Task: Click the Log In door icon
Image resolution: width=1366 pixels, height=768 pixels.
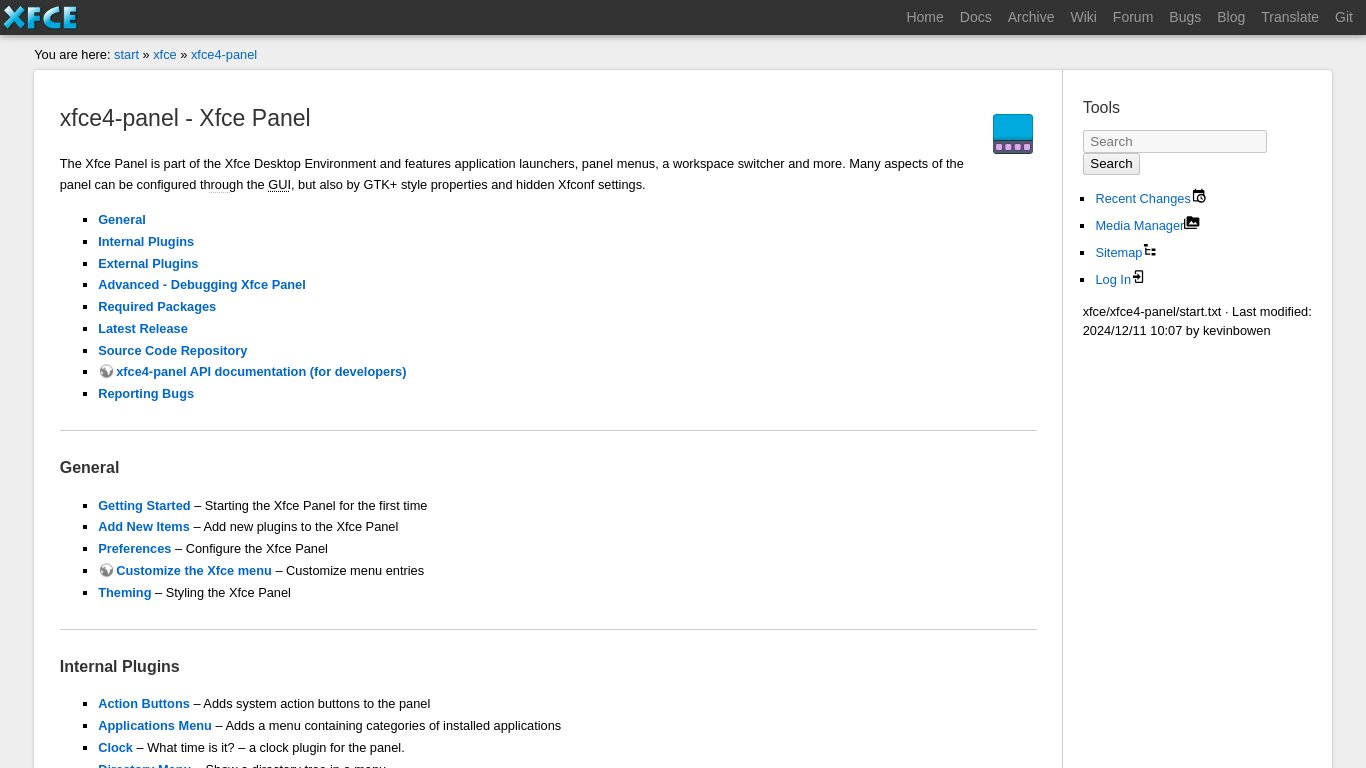Action: 1139,277
